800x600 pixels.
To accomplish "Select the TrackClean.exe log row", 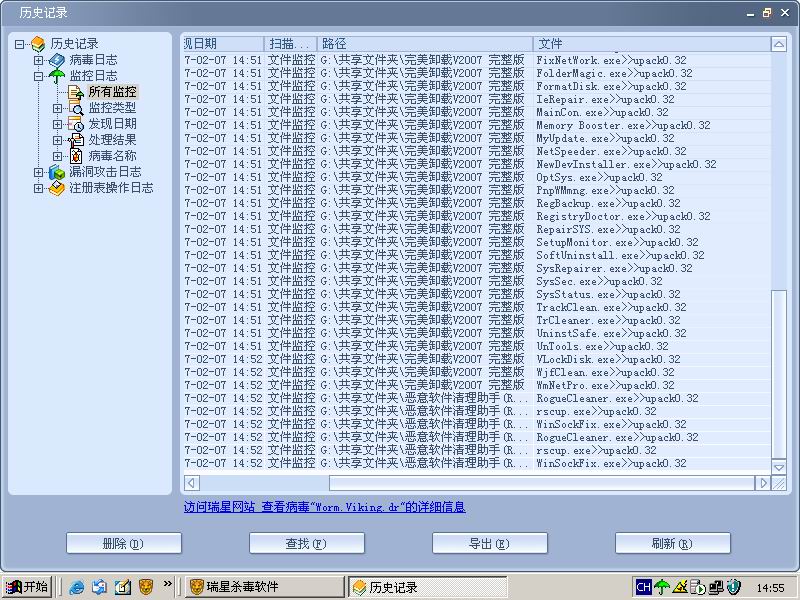I will 477,307.
